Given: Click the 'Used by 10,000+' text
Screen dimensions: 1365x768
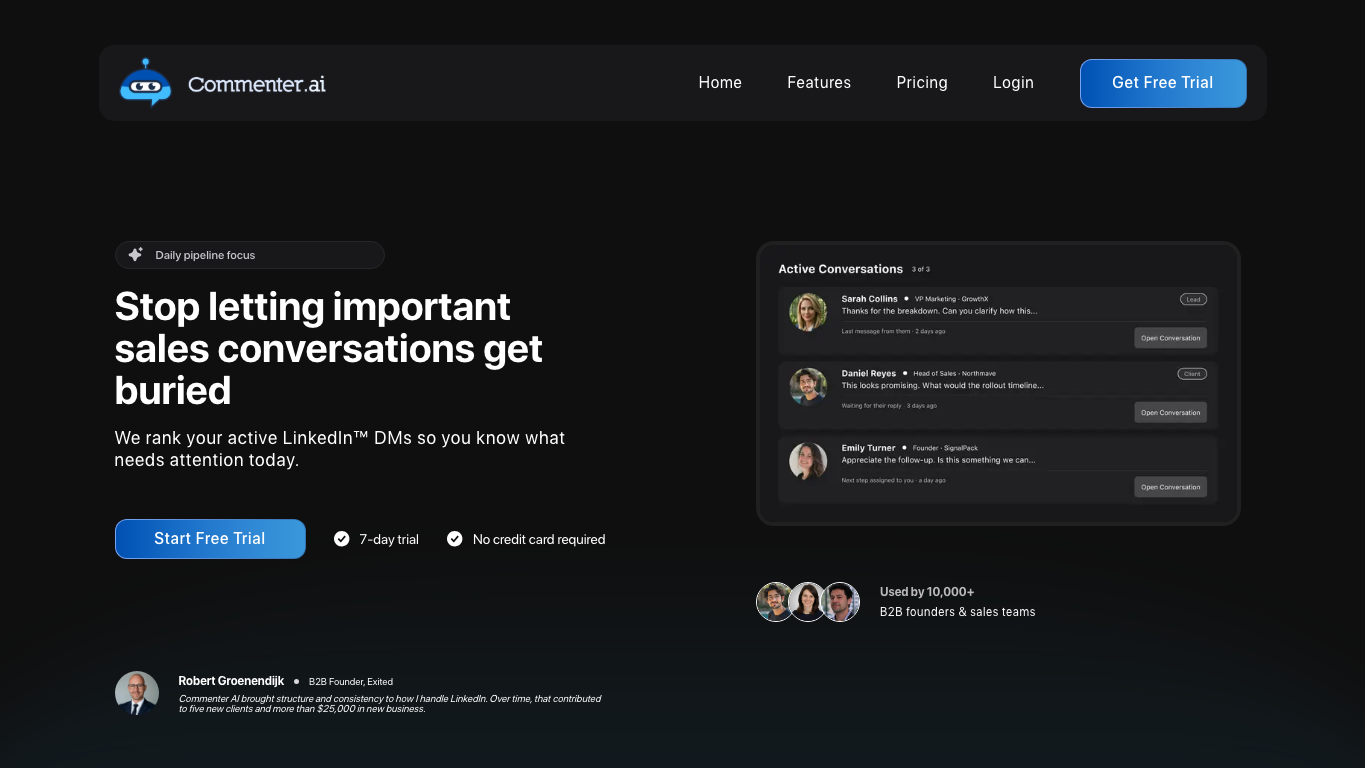Looking at the screenshot, I should pos(927,592).
